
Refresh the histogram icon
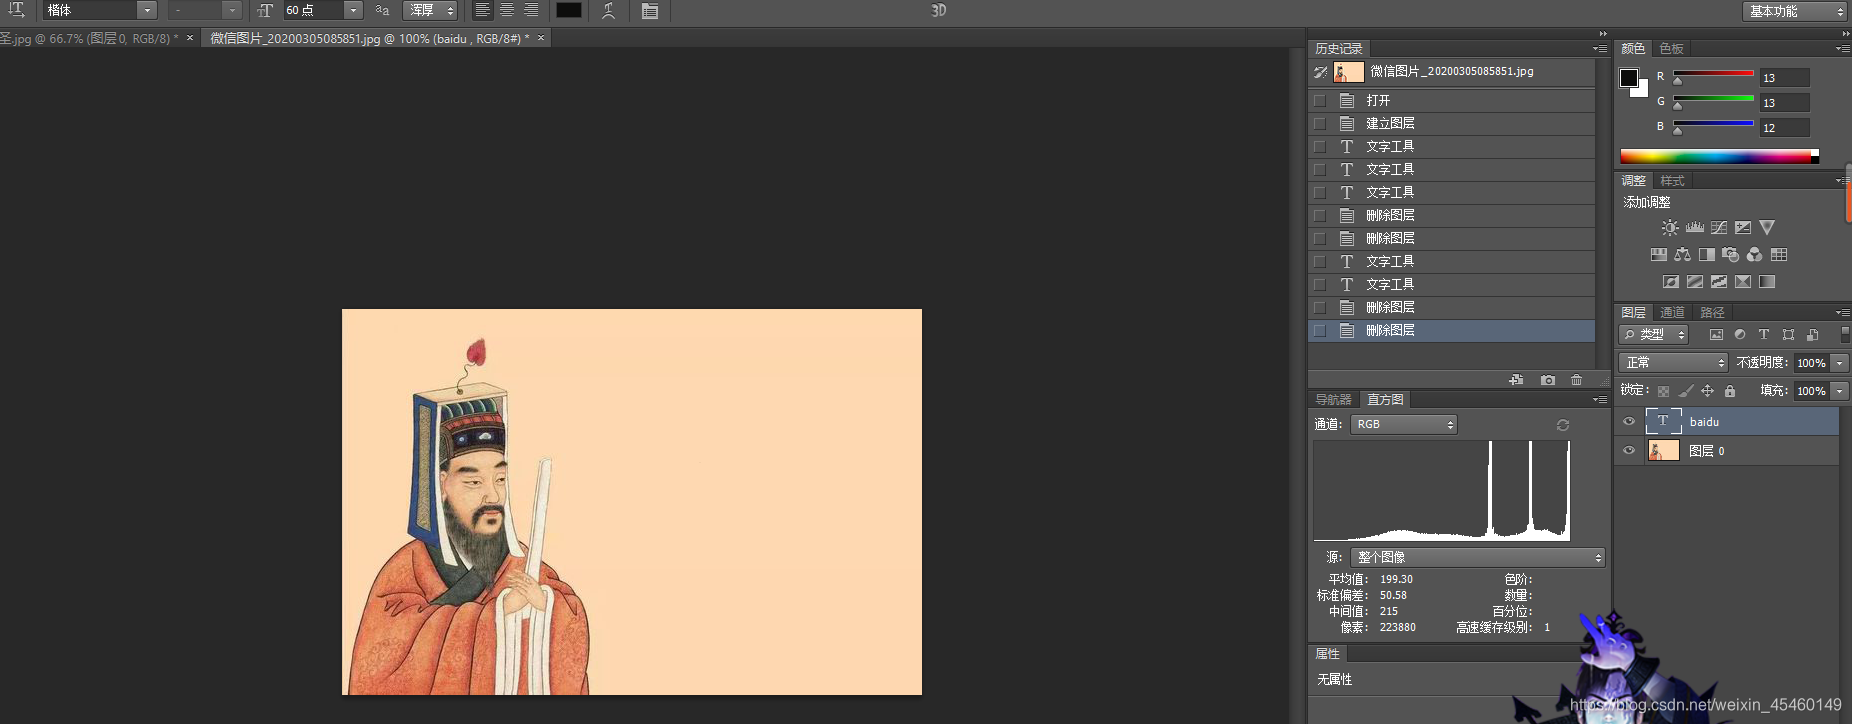pyautogui.click(x=1563, y=425)
